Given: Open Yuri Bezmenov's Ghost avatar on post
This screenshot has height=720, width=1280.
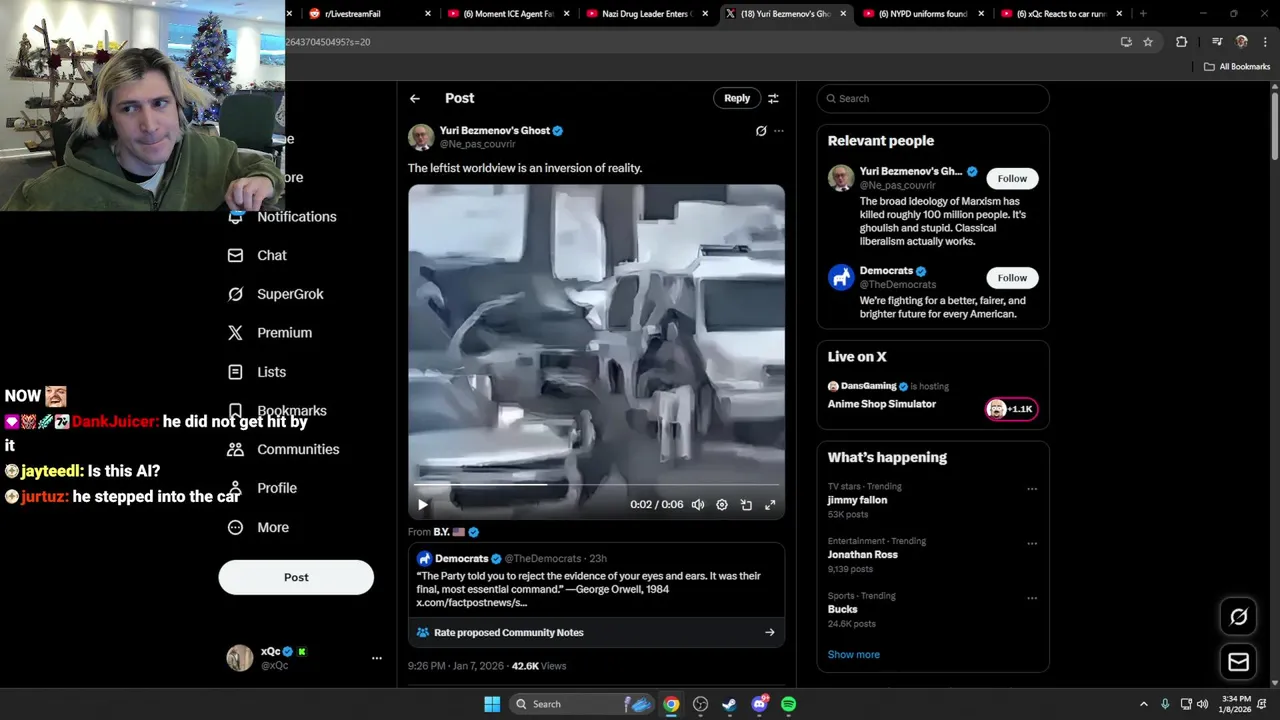Looking at the screenshot, I should coord(421,137).
